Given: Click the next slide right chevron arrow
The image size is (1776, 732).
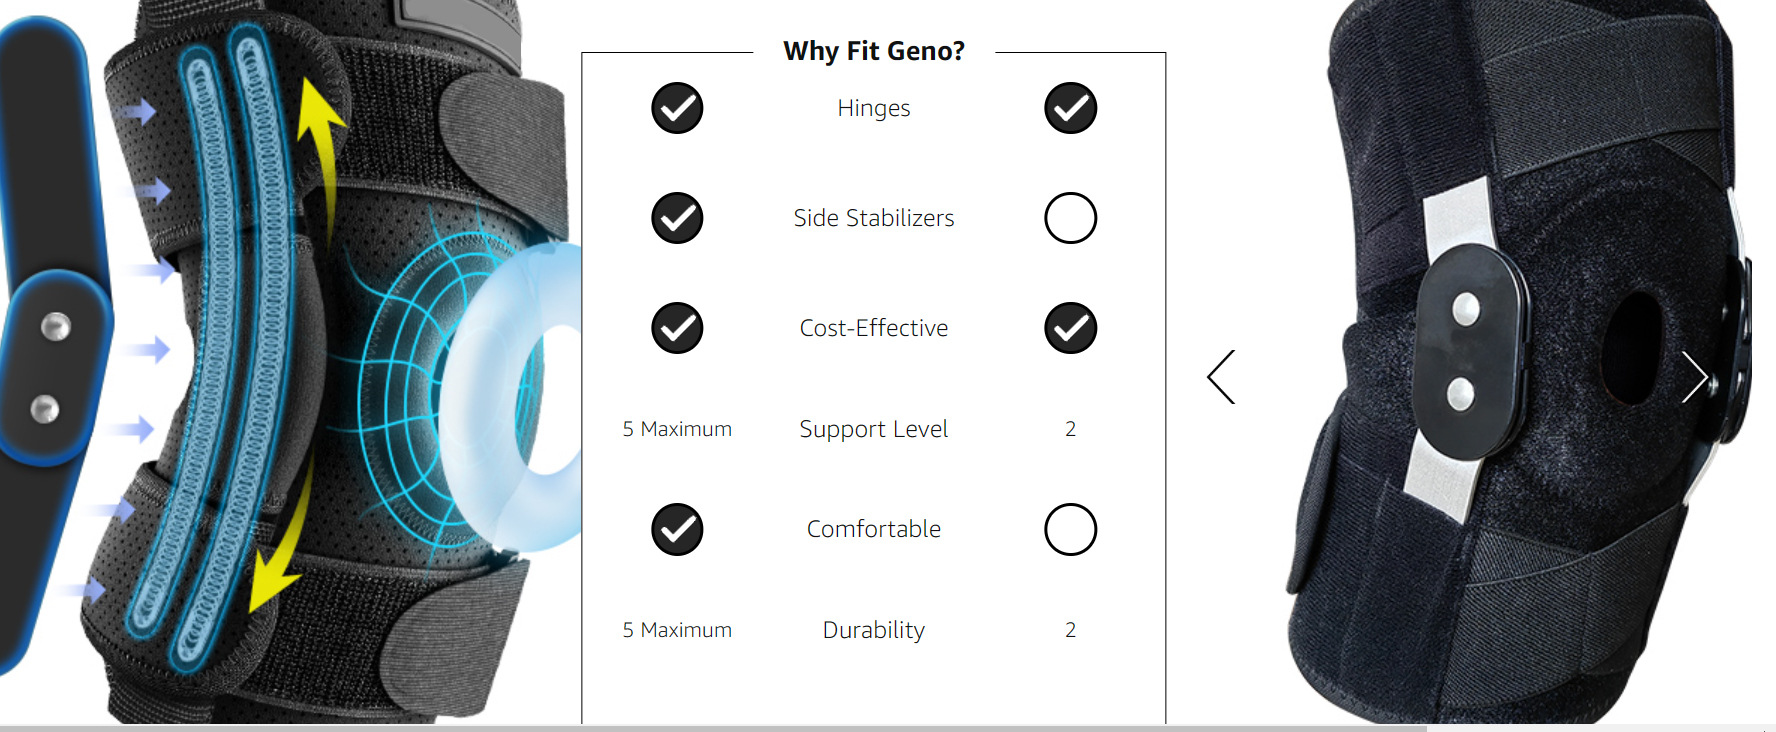Looking at the screenshot, I should tap(1694, 377).
